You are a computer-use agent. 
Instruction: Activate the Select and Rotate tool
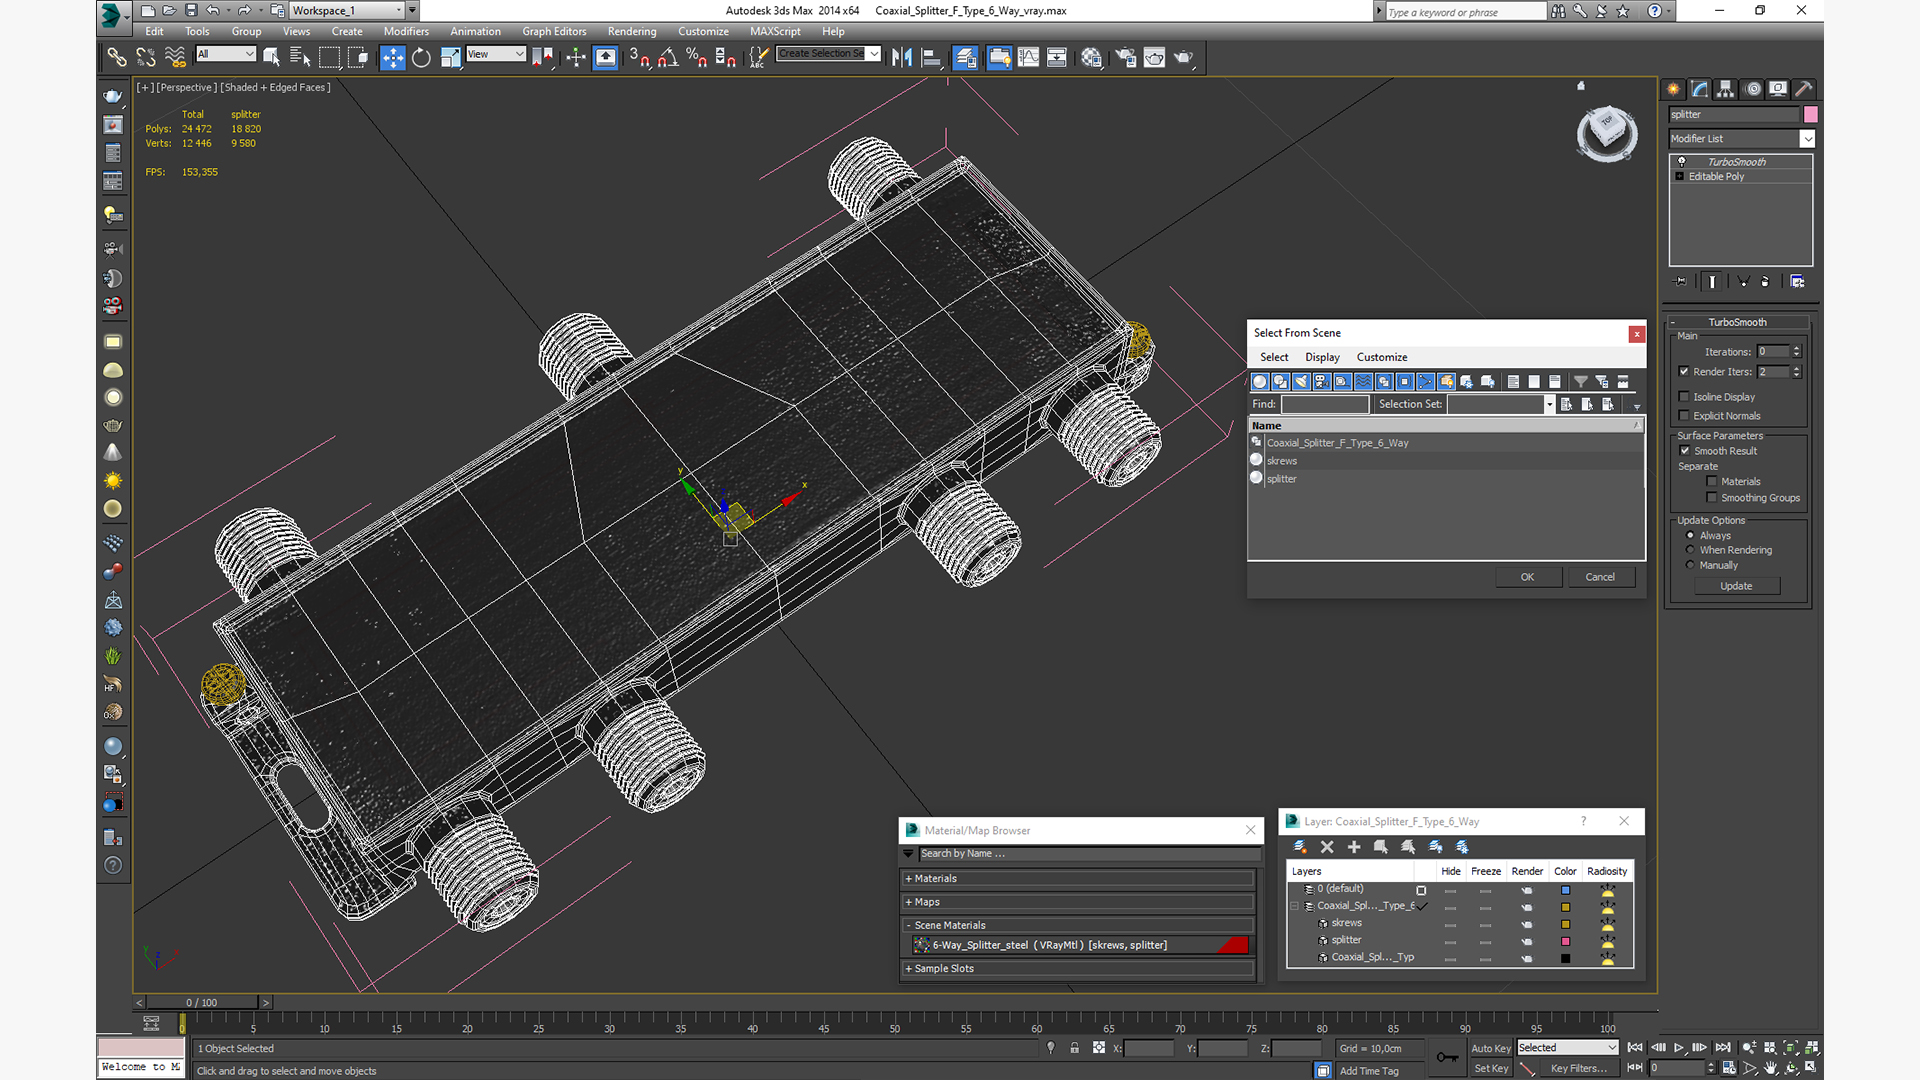click(x=421, y=57)
